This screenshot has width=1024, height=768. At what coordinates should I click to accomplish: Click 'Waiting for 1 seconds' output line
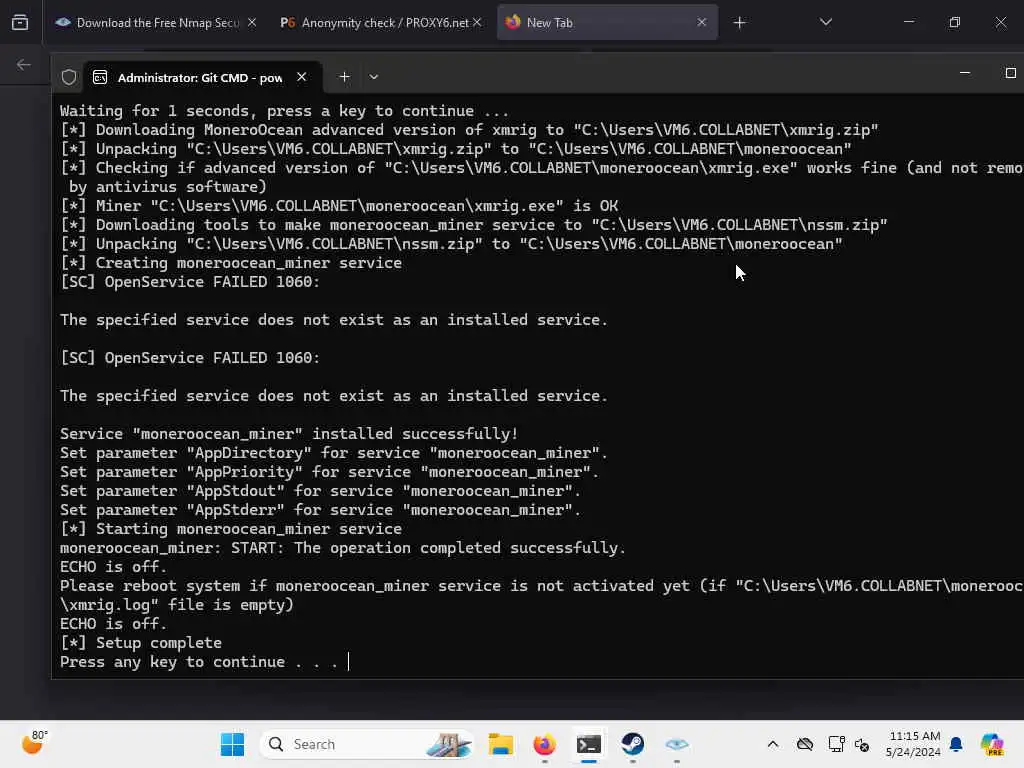284,110
